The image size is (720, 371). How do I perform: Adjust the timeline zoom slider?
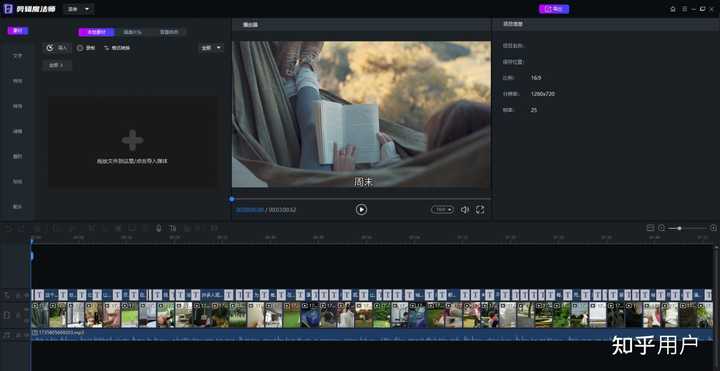[x=687, y=228]
